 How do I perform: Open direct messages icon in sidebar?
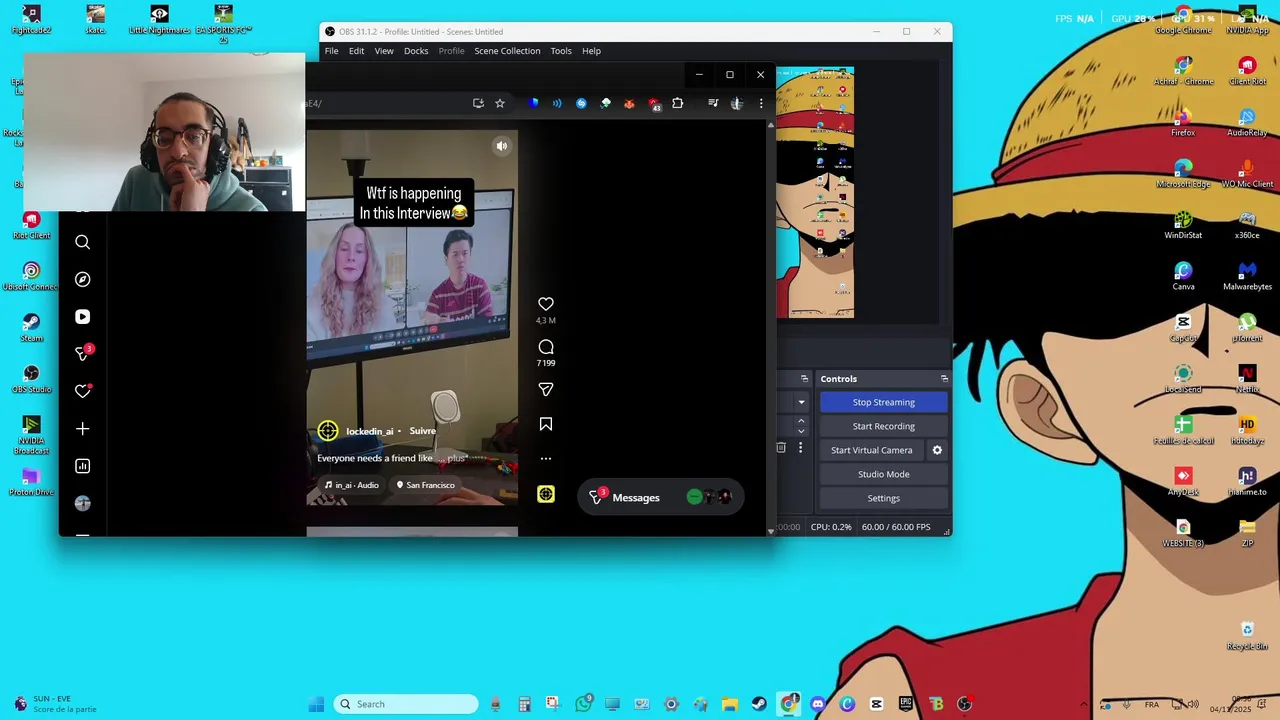[83, 353]
